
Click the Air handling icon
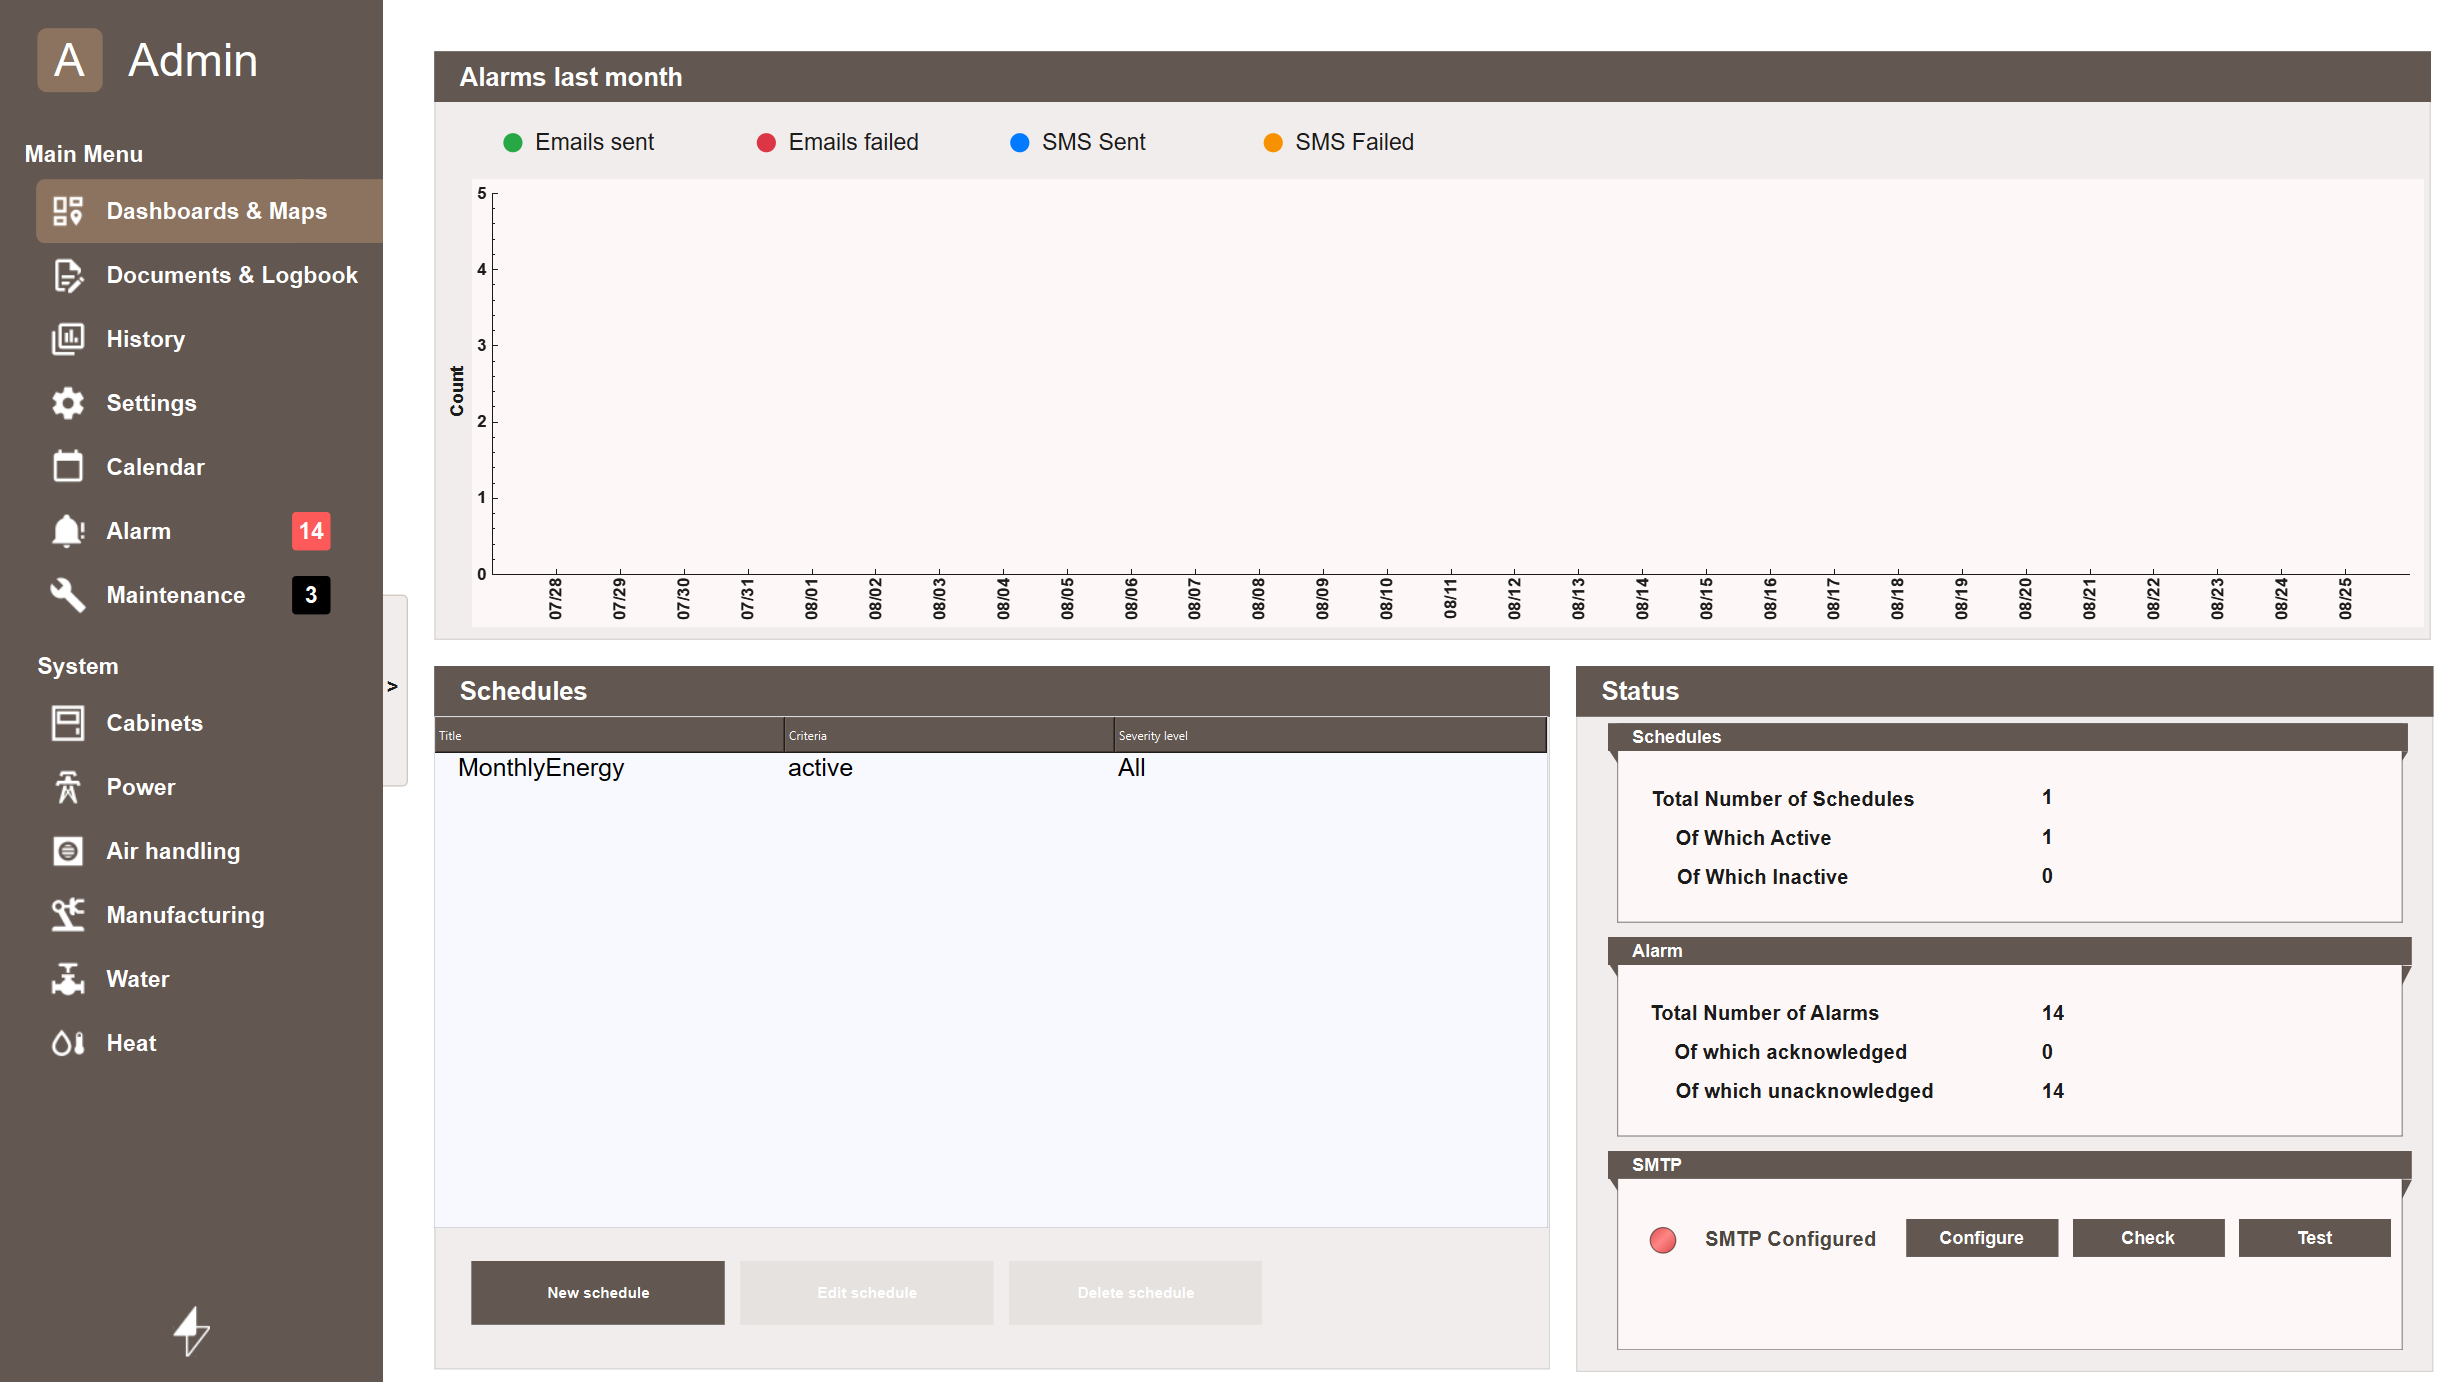(x=68, y=851)
